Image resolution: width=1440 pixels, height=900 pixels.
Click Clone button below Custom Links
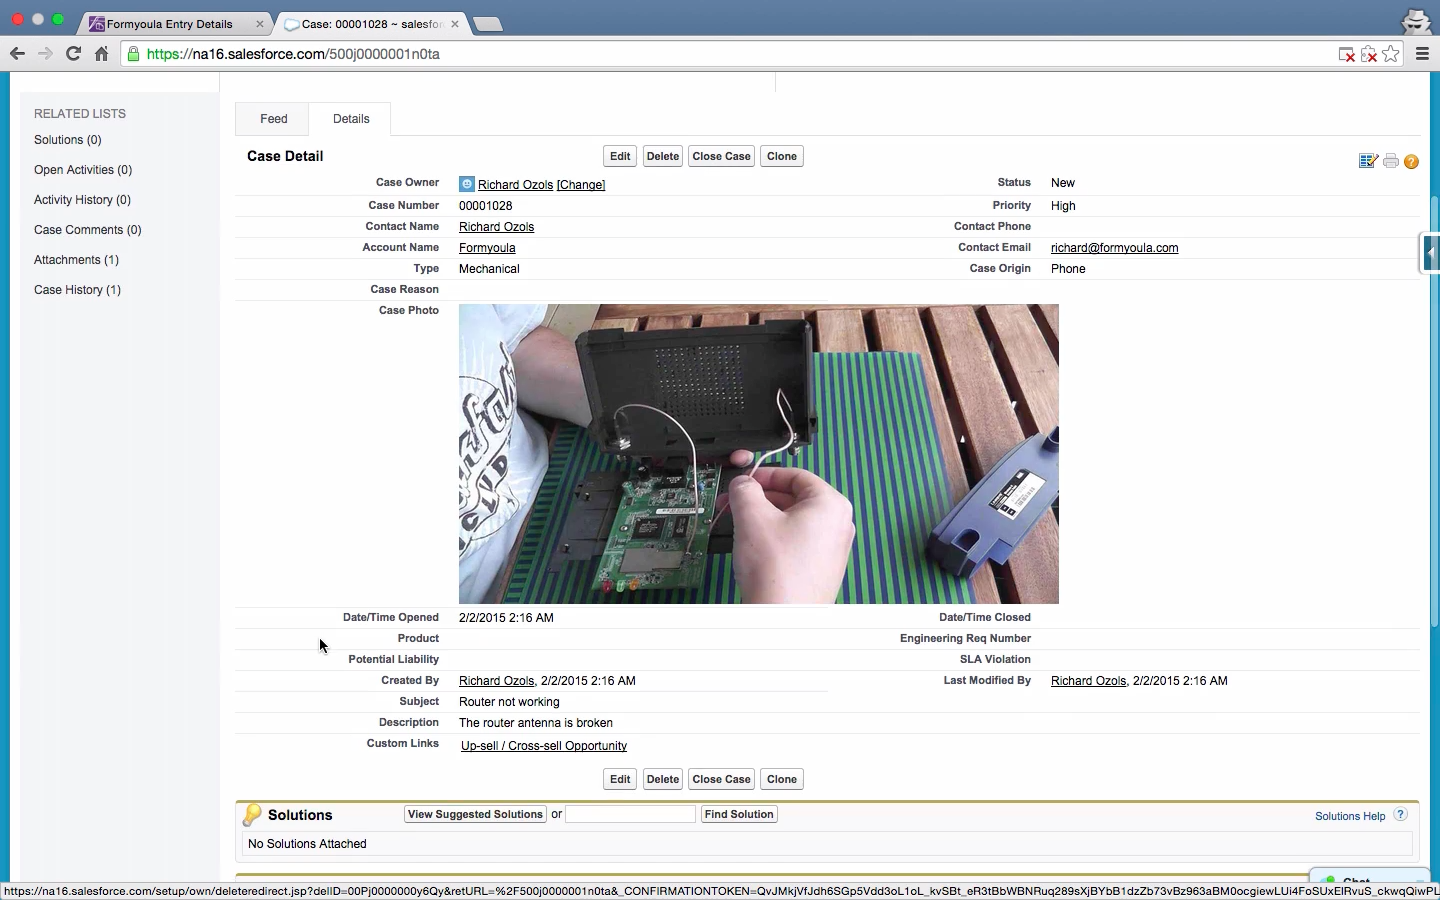(781, 780)
